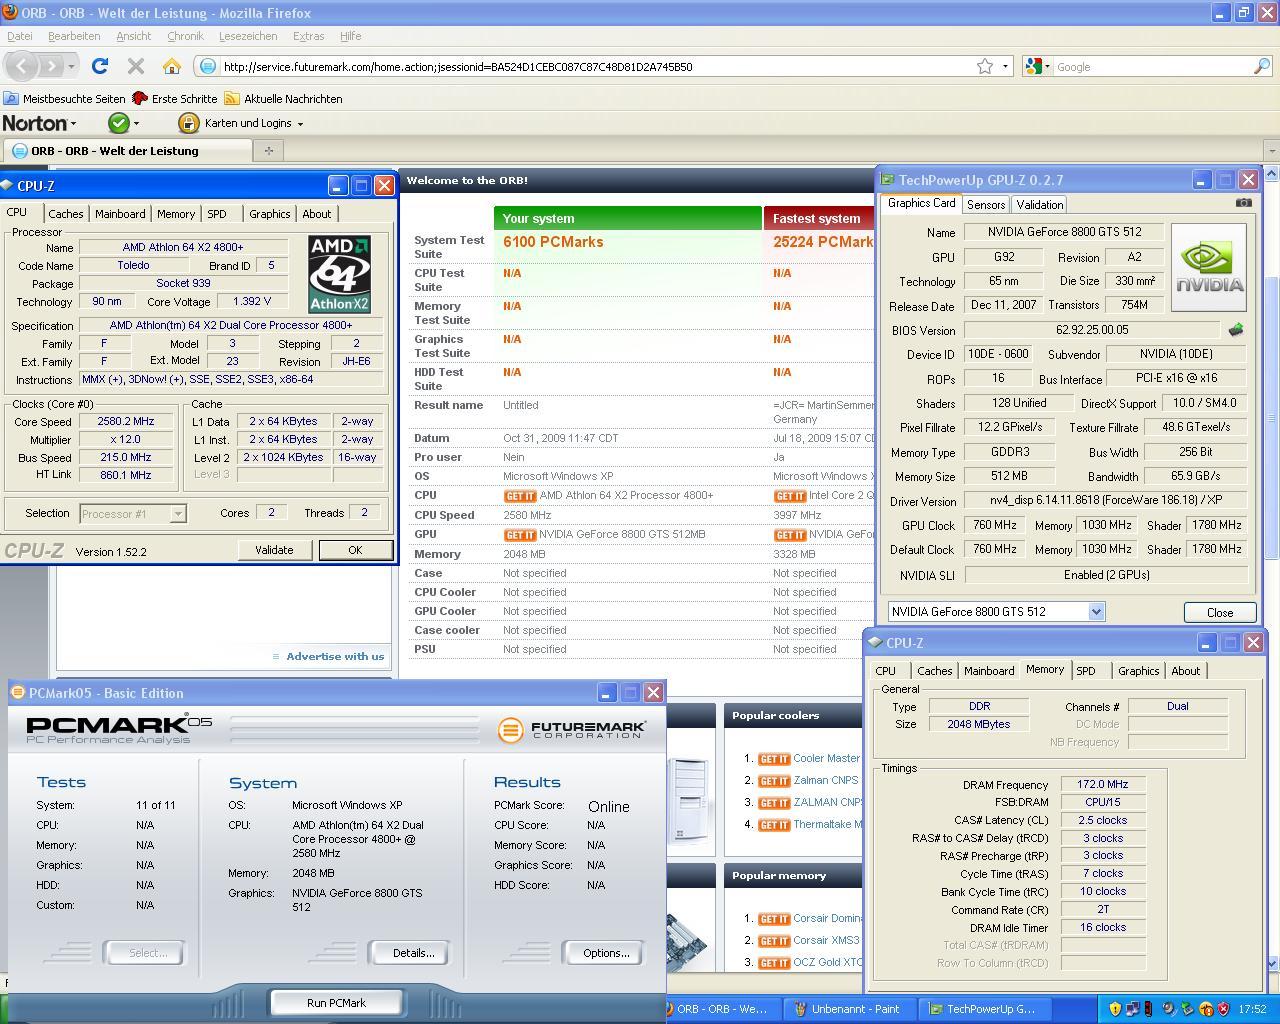
Task: Open the GPU selection dropdown in GPU-Z
Action: [1096, 612]
